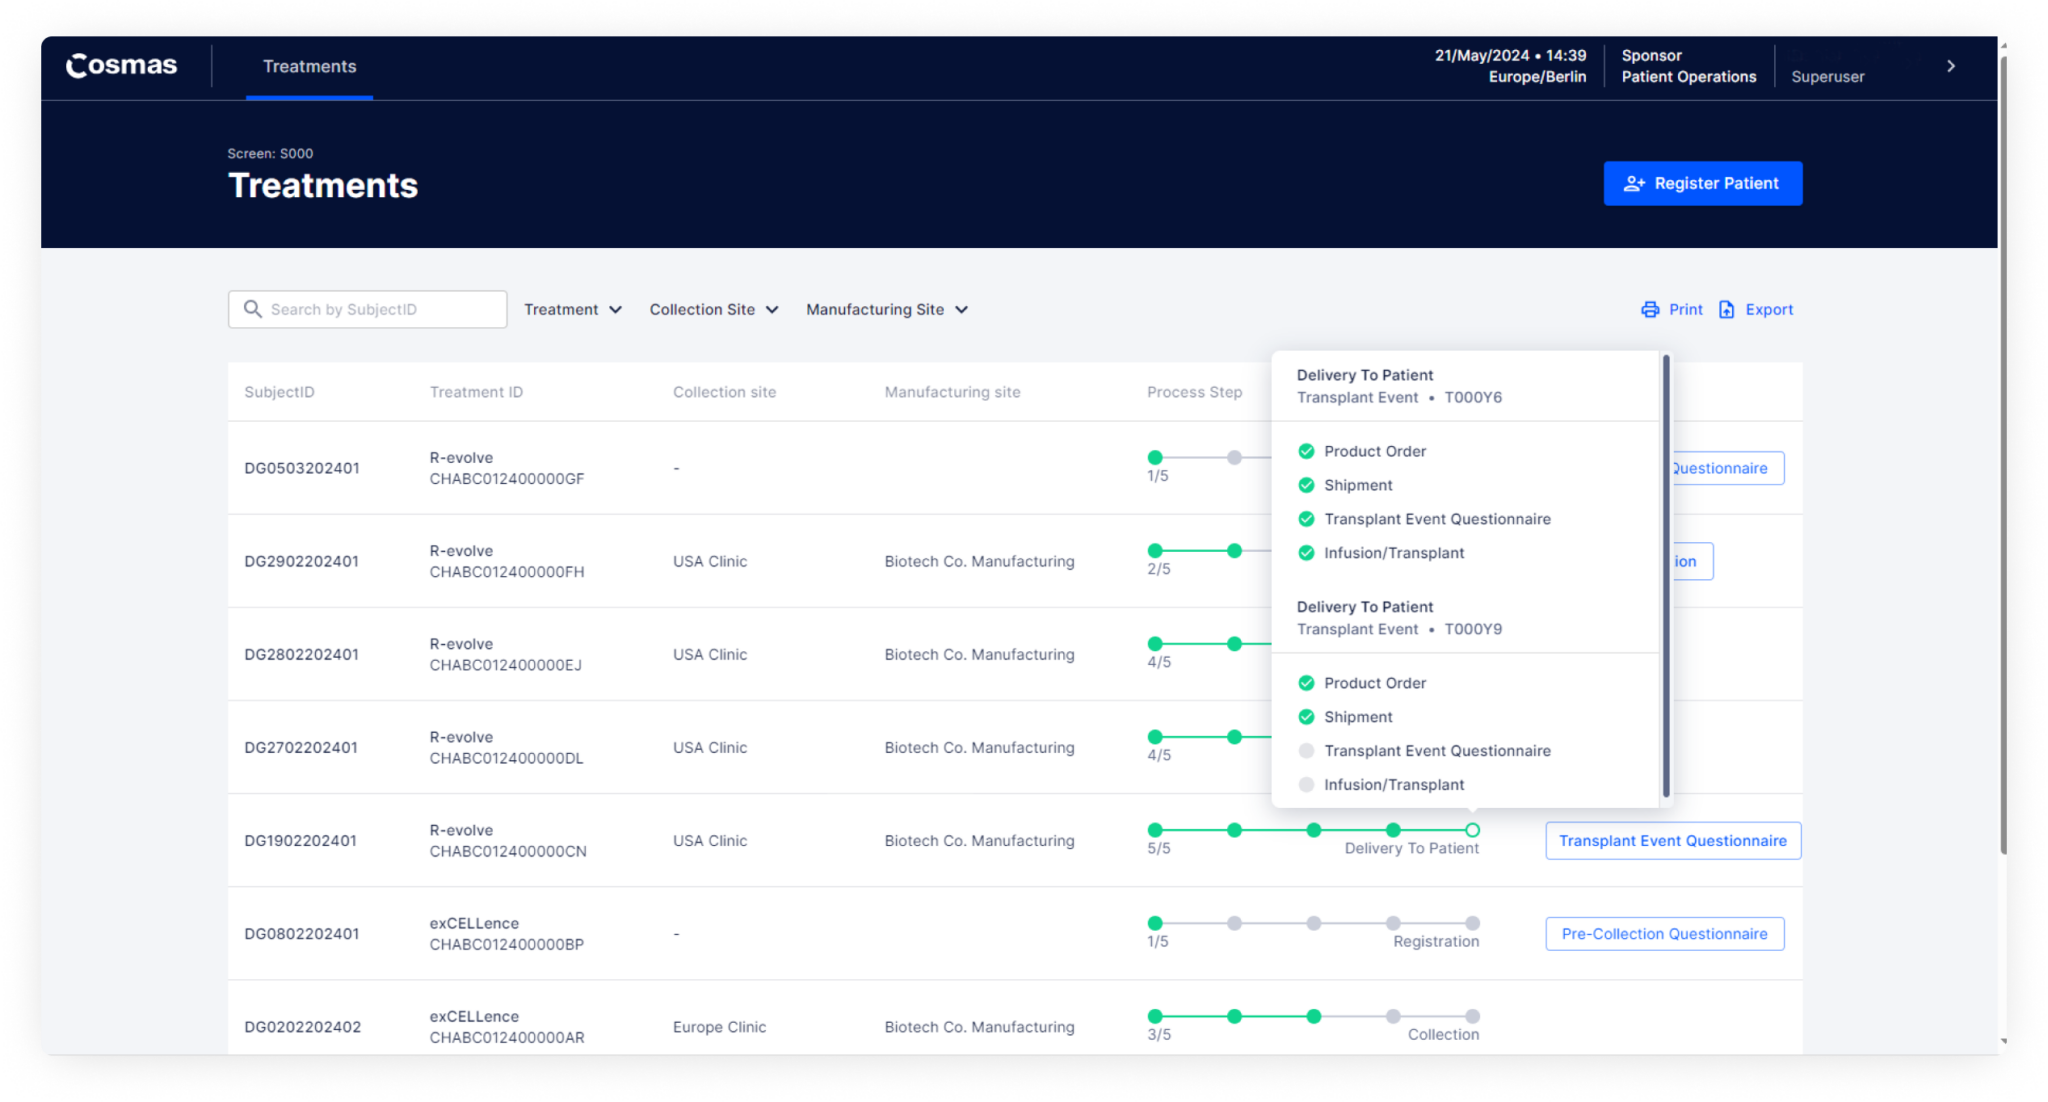Open the Superuser account menu
The image size is (2048, 1102).
[x=1827, y=76]
